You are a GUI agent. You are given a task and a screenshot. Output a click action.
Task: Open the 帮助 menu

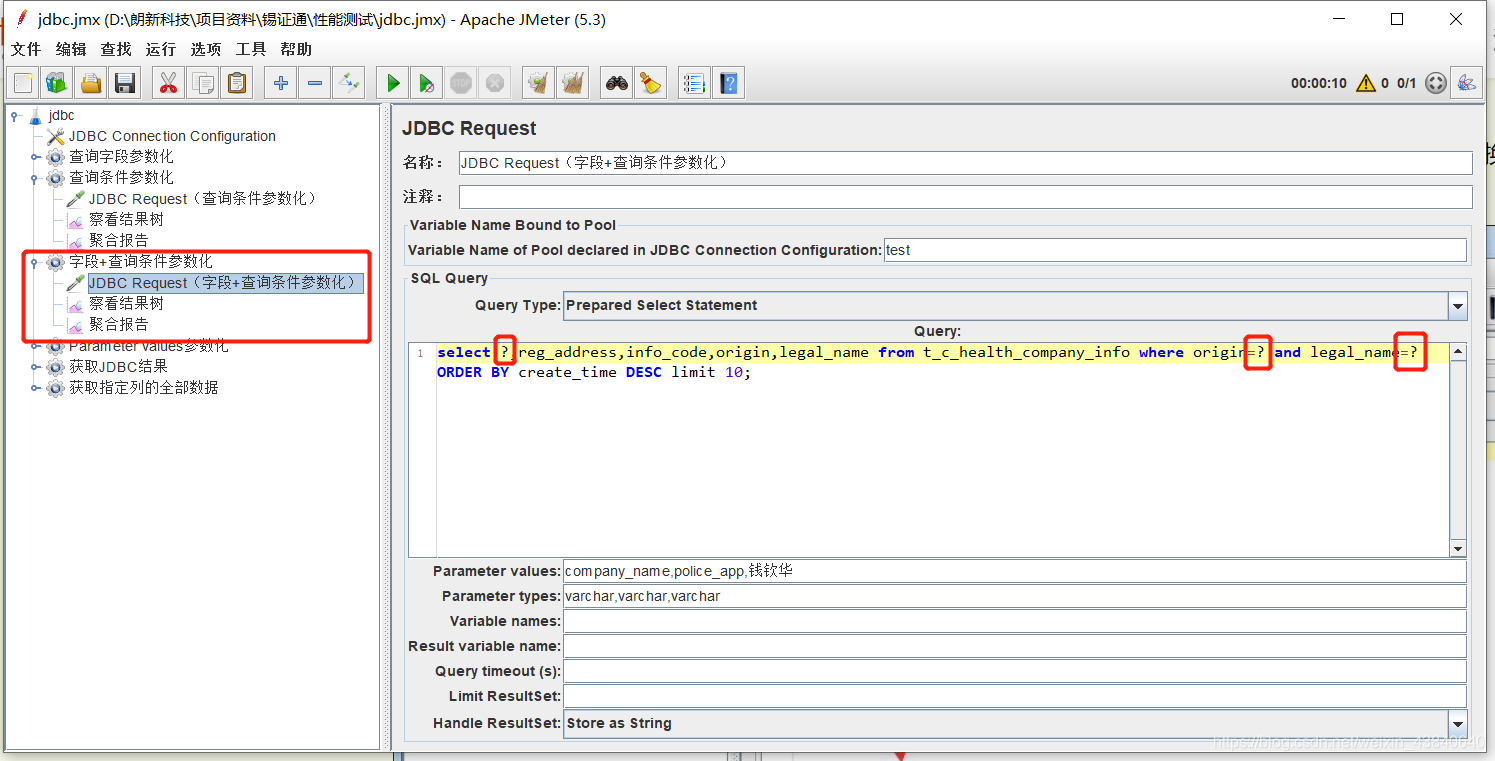point(296,49)
